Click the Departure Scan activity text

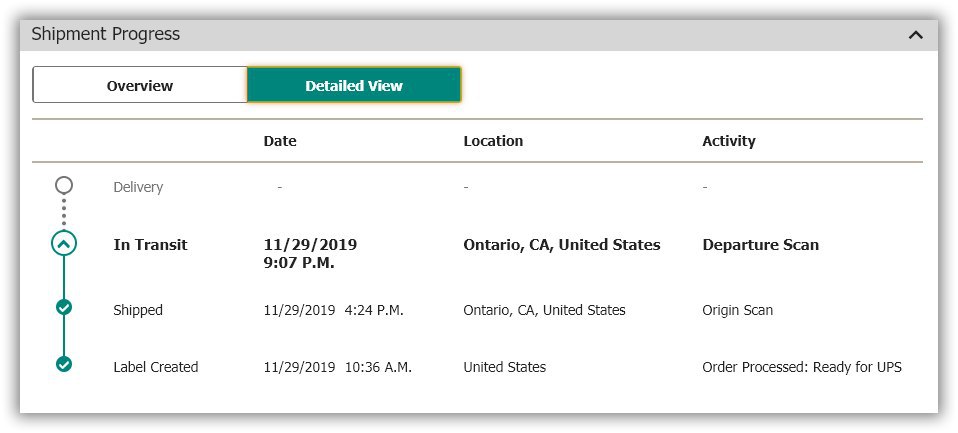pyautogui.click(x=761, y=245)
